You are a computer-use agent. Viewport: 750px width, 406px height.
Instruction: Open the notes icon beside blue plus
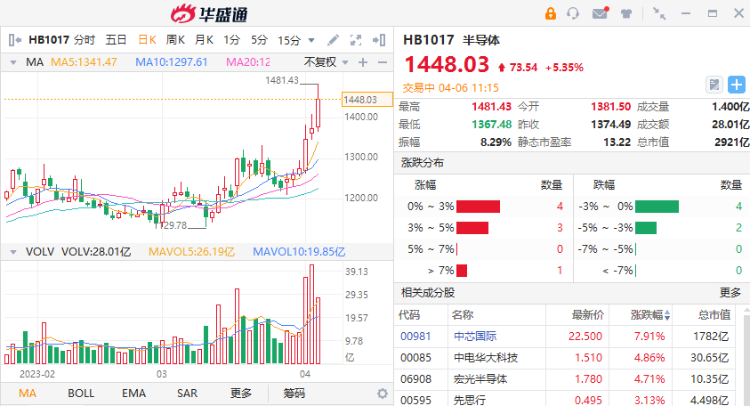point(714,85)
